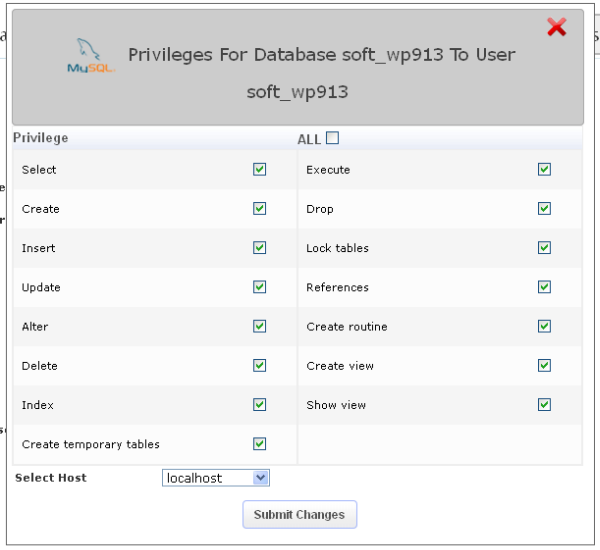Viewport: 600px width, 550px height.
Task: Disable the Delete privilege checkbox
Action: (259, 365)
